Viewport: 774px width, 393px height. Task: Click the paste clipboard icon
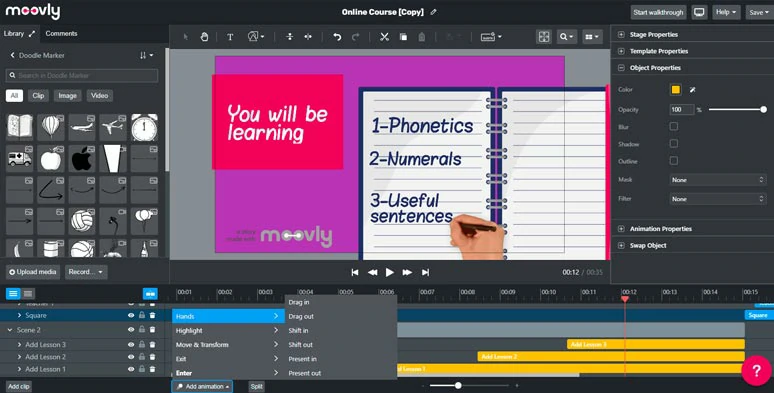coord(422,37)
